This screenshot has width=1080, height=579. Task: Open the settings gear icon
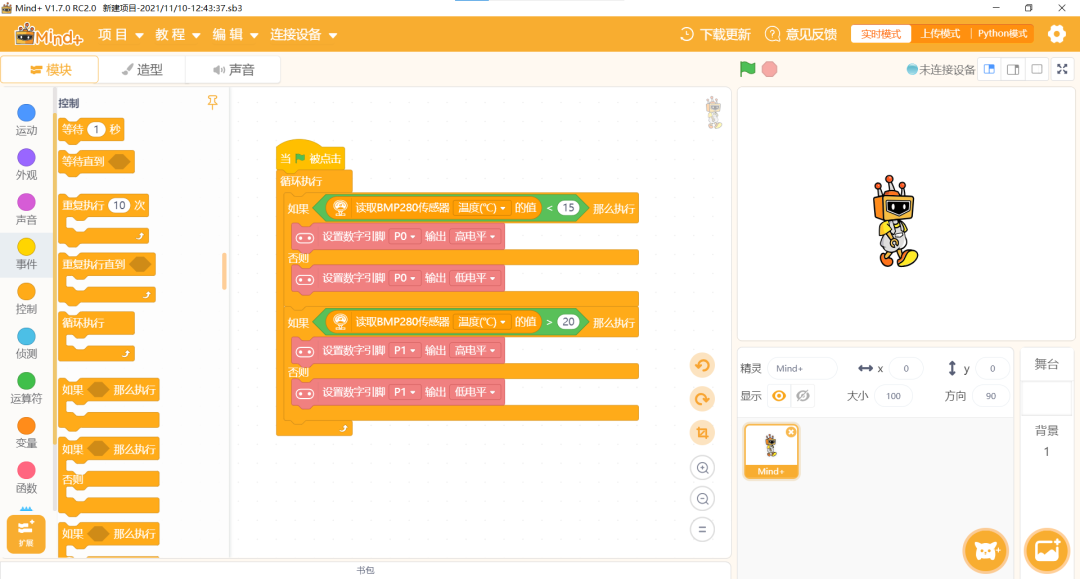point(1057,34)
